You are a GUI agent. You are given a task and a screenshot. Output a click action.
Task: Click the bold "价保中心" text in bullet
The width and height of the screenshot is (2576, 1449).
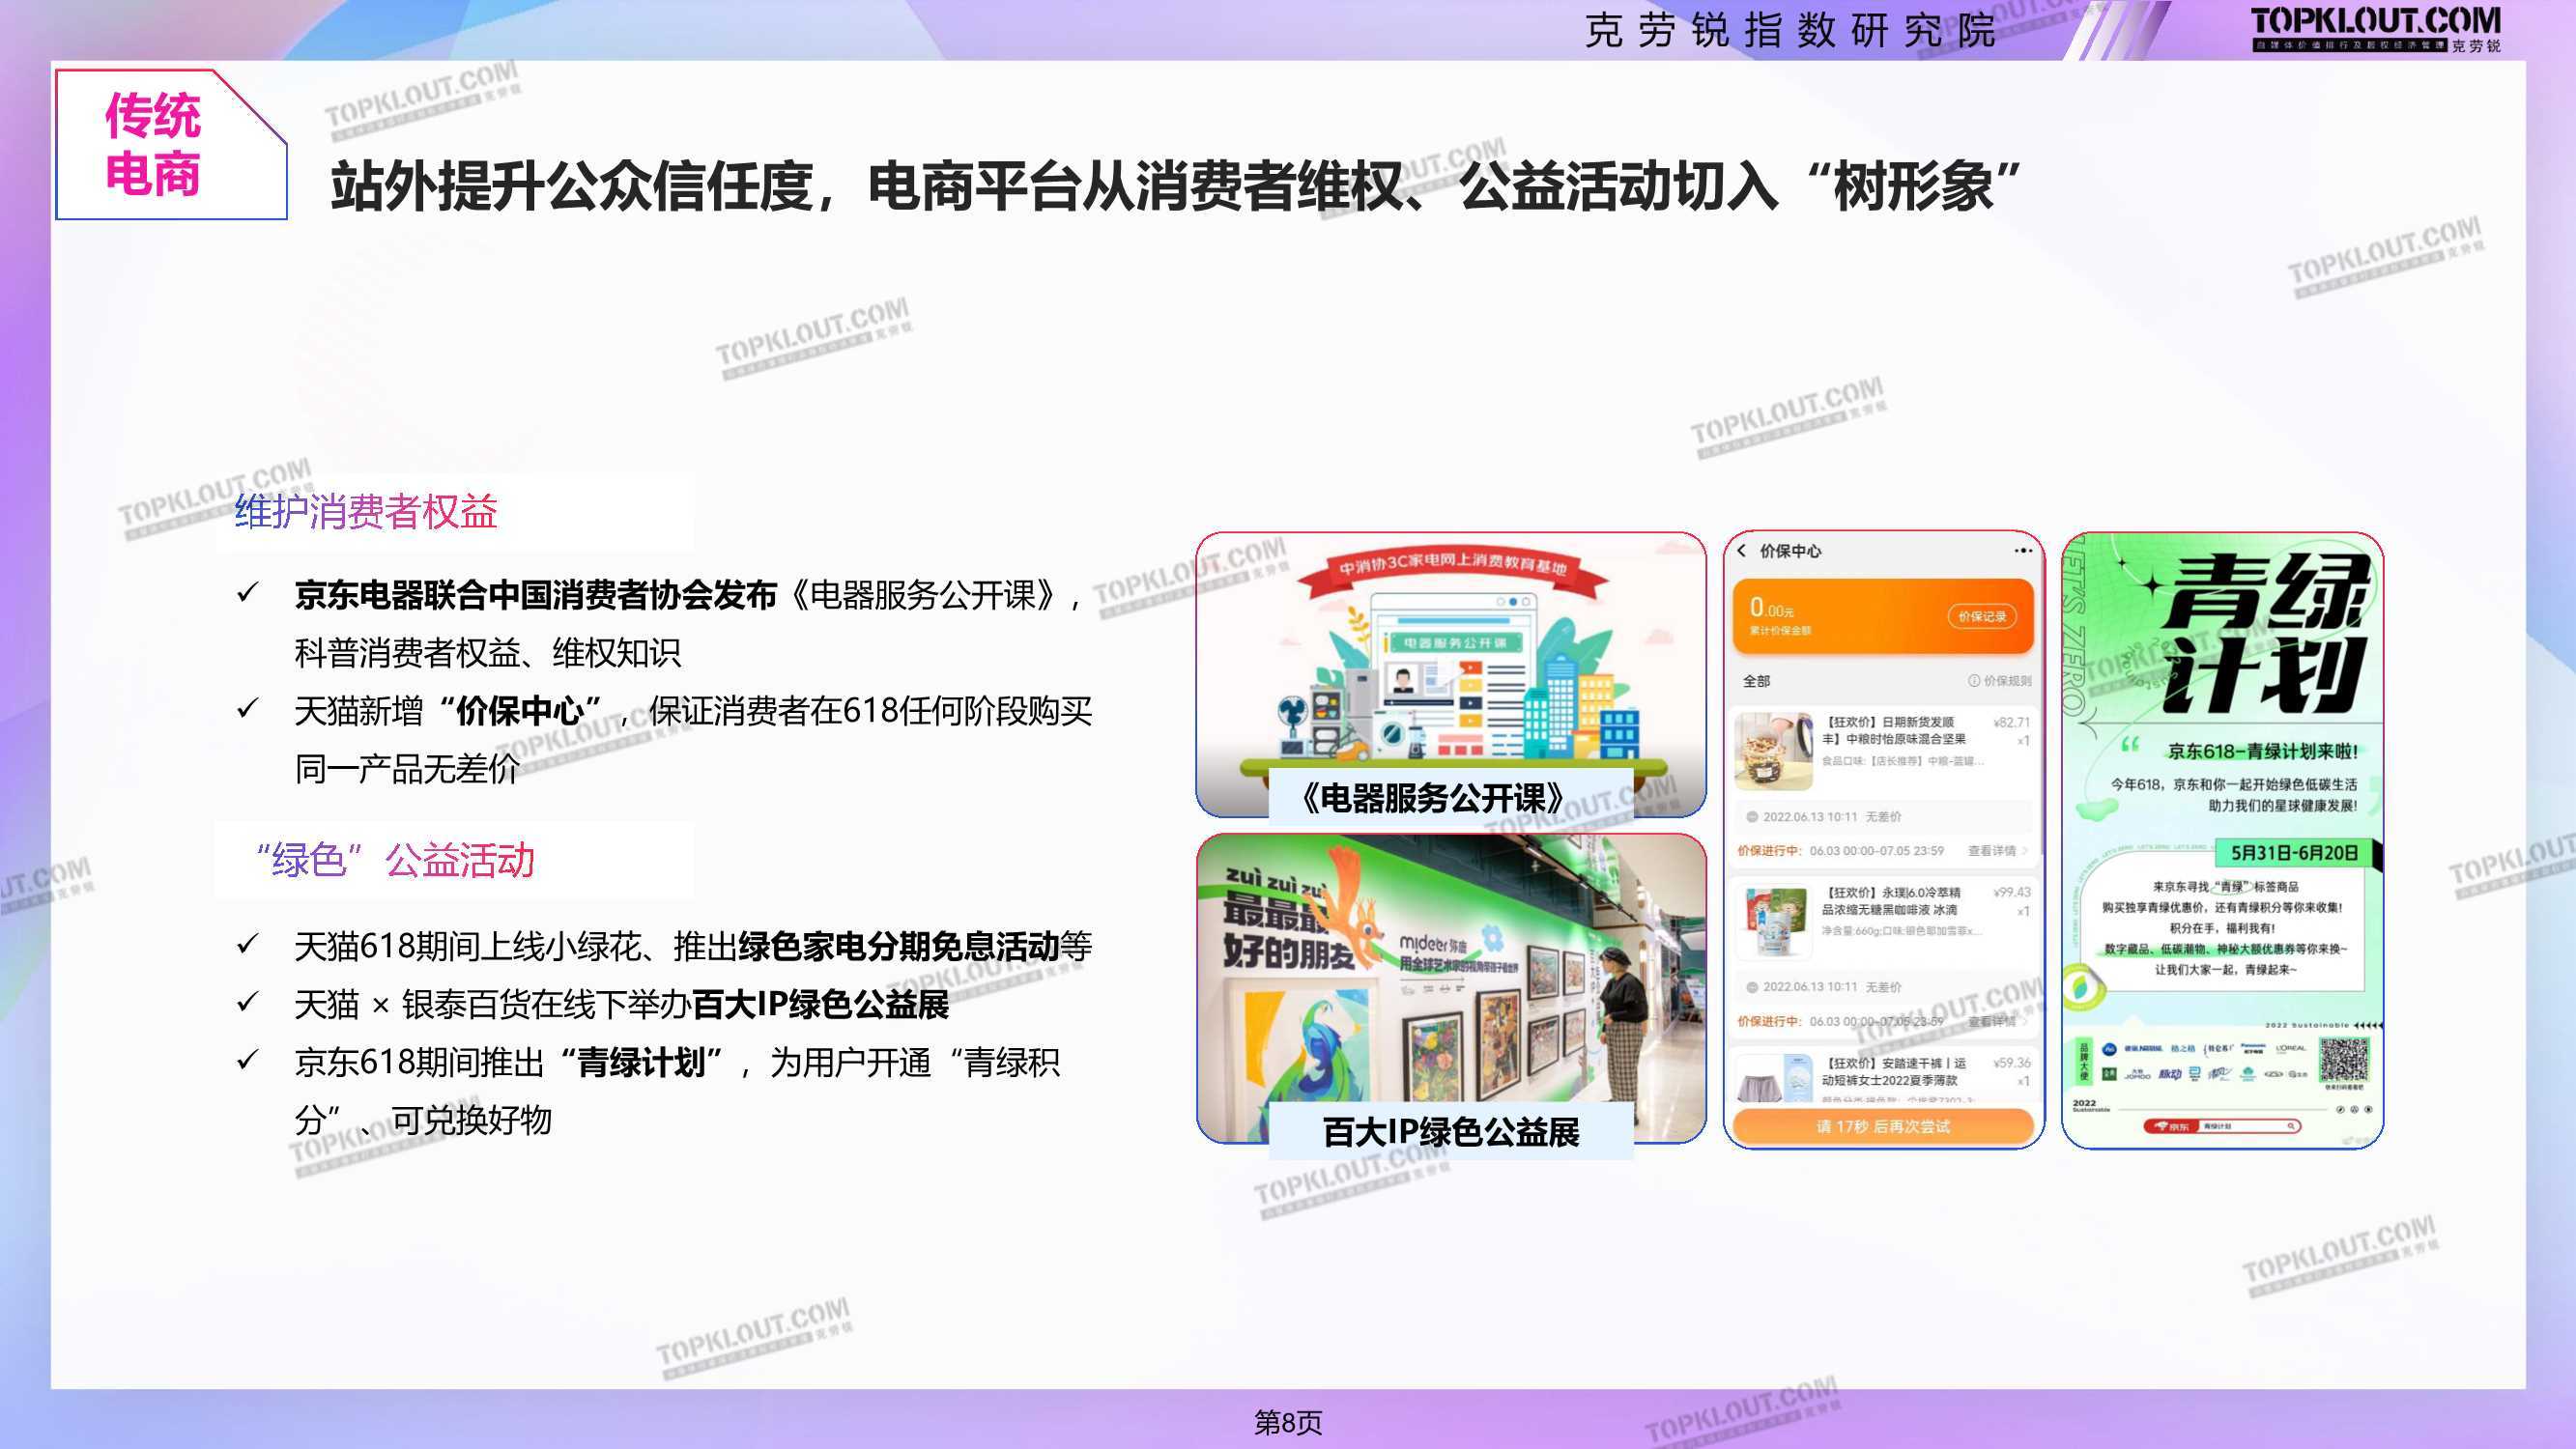(520, 711)
